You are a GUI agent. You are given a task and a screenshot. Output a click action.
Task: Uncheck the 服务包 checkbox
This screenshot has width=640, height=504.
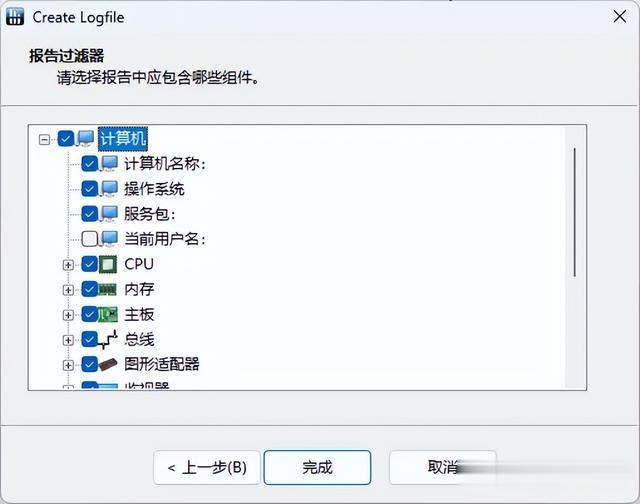point(89,214)
